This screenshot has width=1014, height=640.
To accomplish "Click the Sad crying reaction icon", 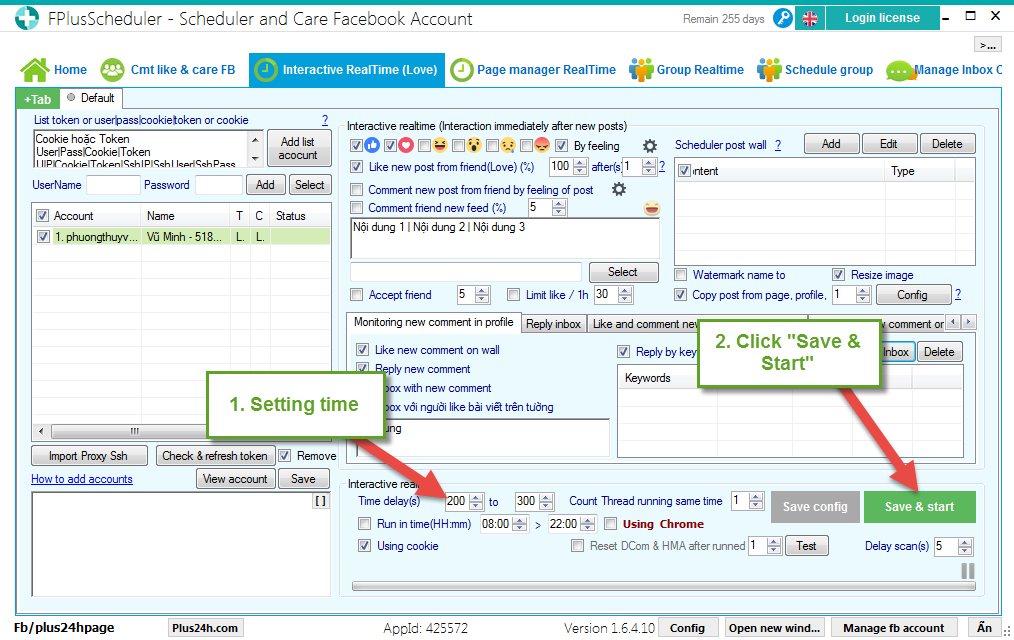I will click(x=508, y=145).
